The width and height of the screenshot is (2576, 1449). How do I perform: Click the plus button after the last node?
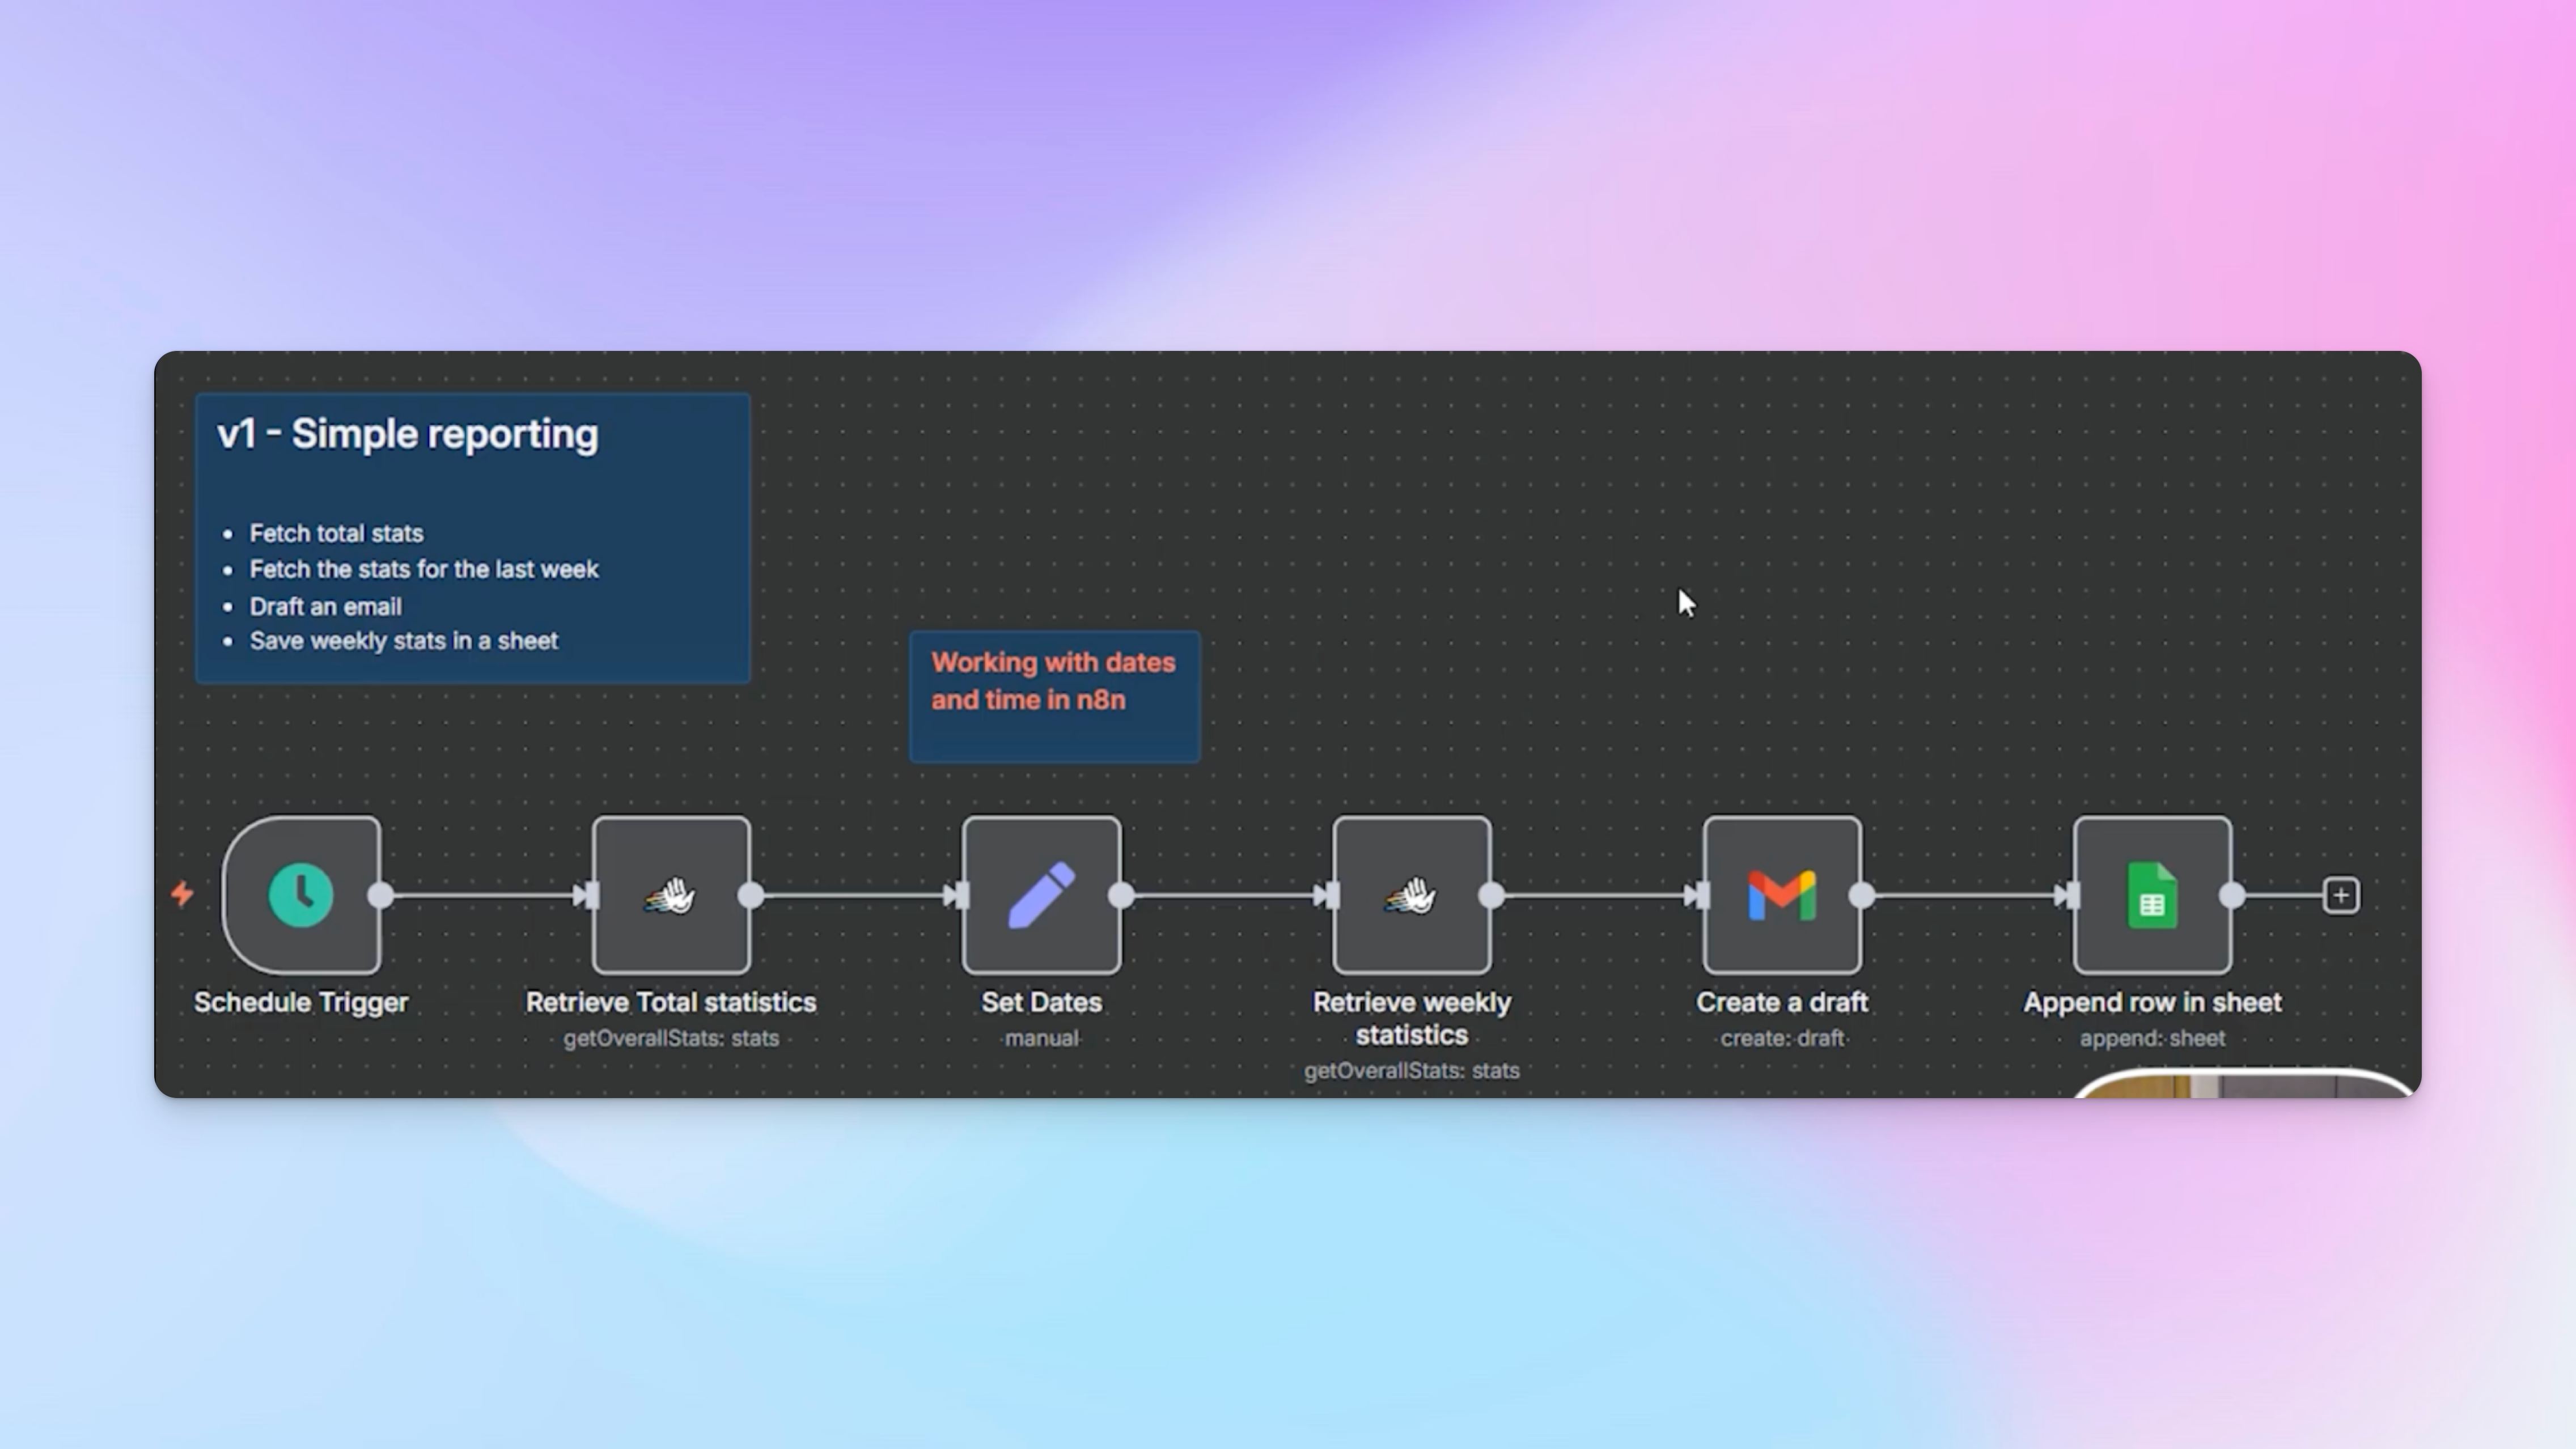point(2340,895)
